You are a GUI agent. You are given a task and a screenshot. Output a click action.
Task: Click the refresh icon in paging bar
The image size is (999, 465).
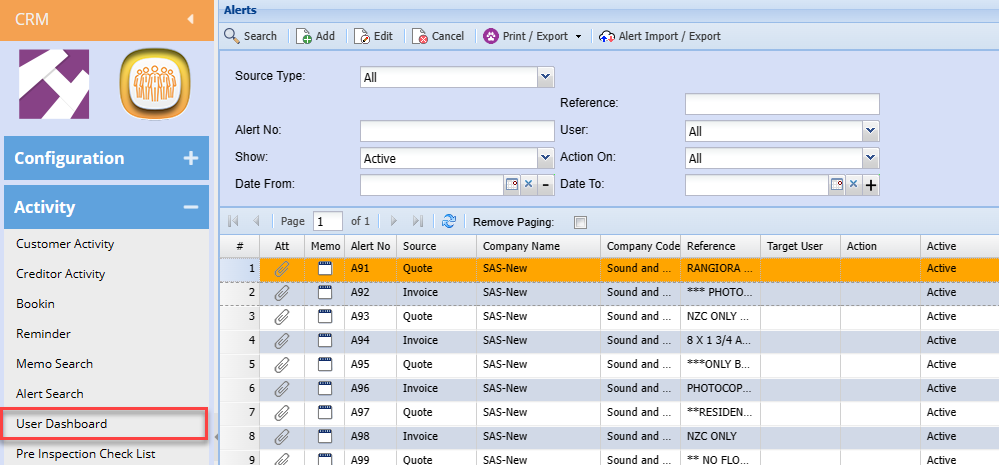pos(449,221)
